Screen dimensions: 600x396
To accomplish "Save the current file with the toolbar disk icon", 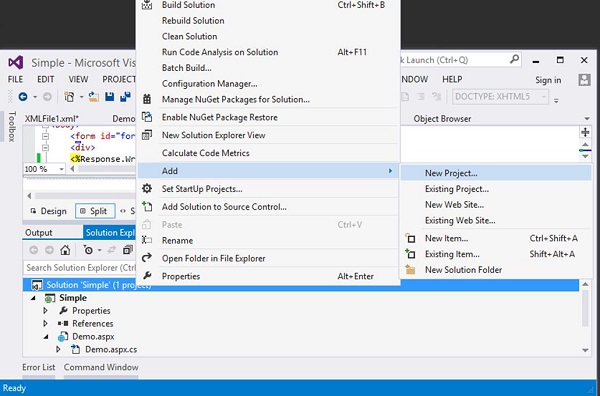I will click(x=109, y=97).
